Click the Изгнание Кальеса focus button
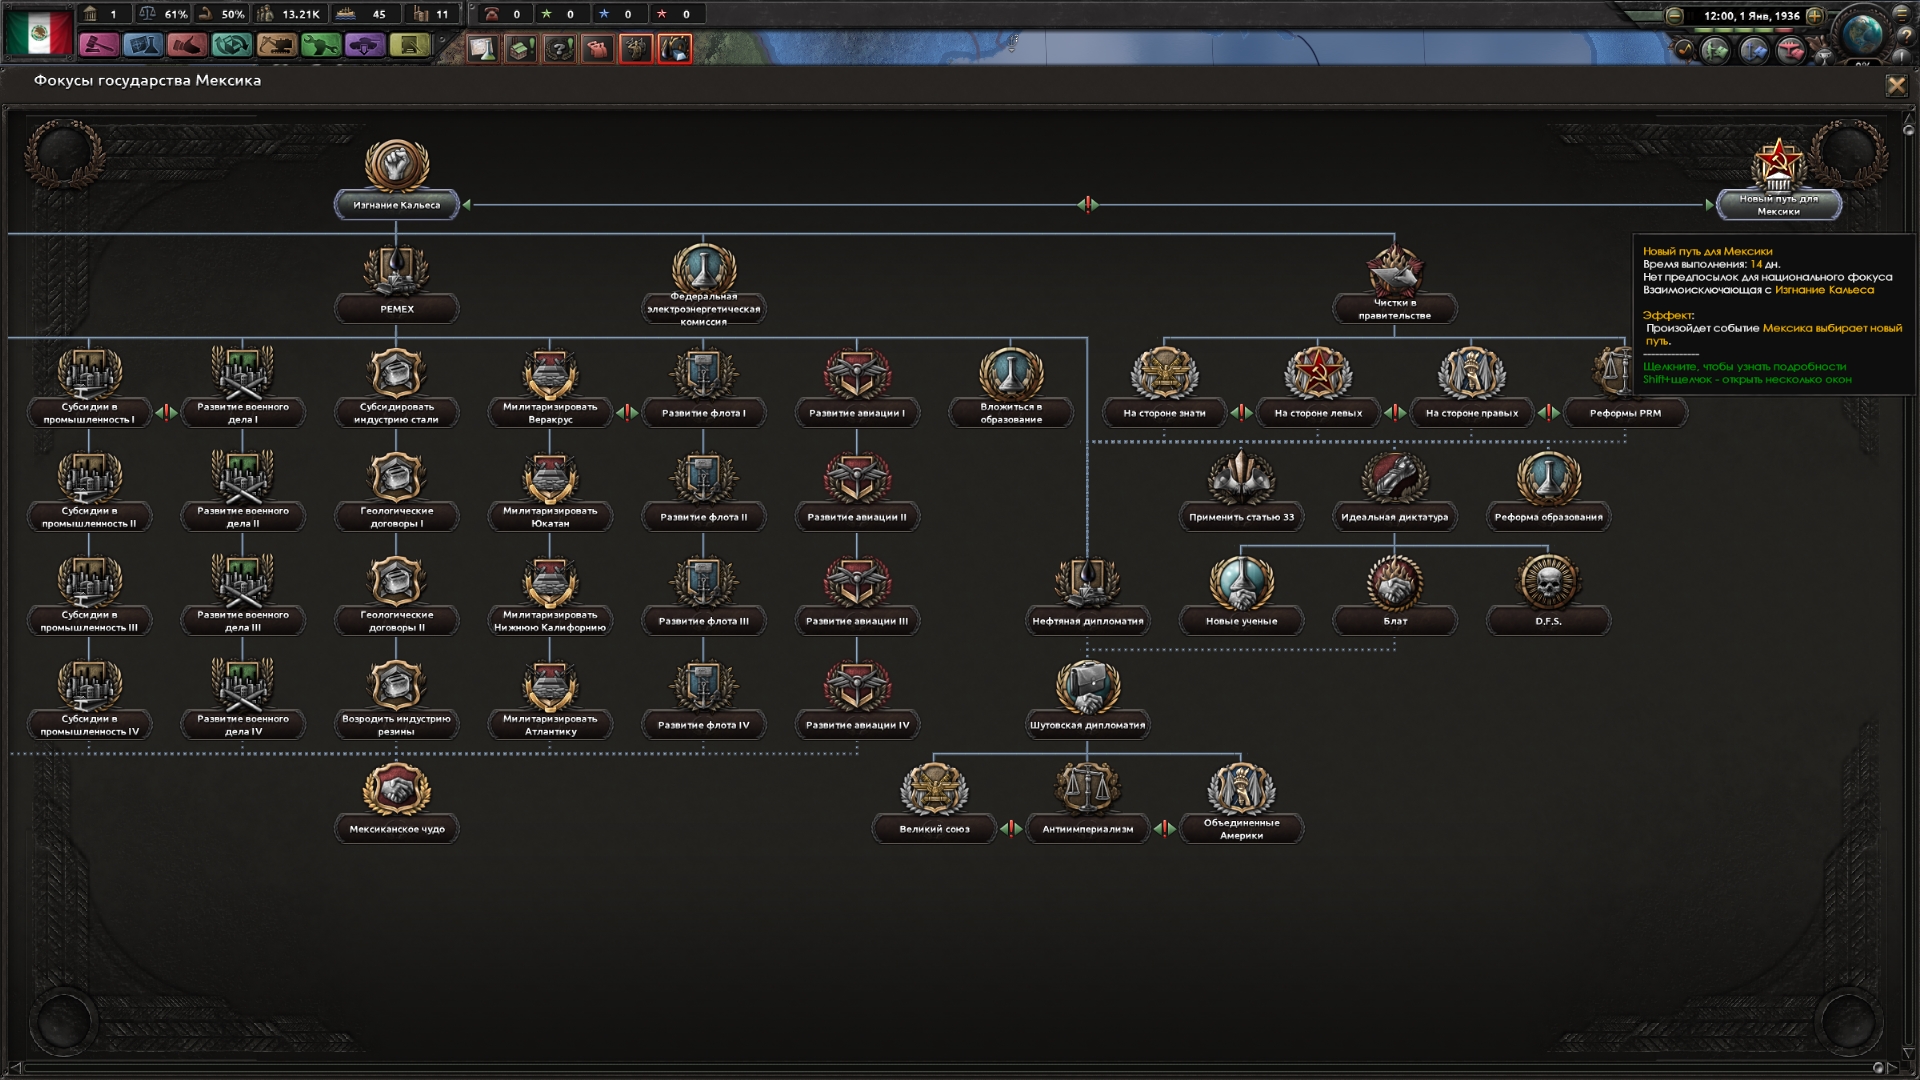Screen dimensions: 1920x1080 point(396,205)
